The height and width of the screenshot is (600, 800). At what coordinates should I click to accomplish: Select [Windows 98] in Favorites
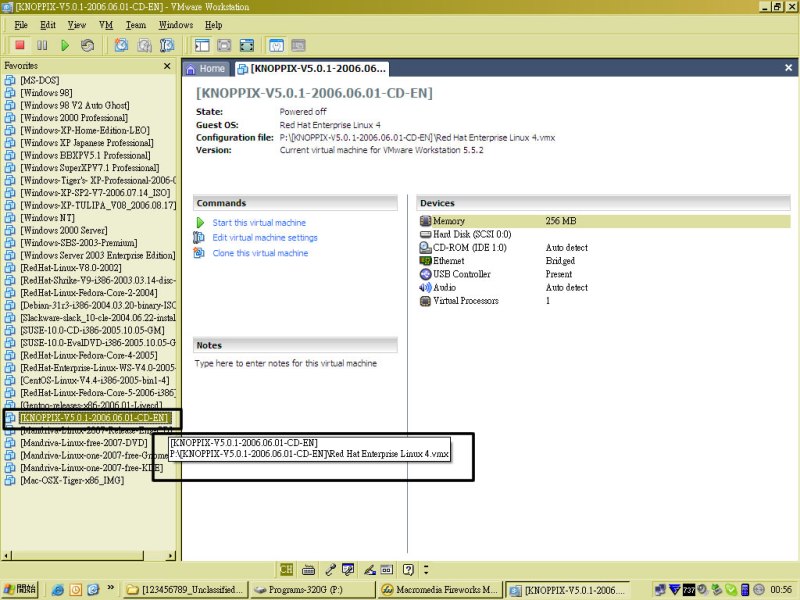[46, 93]
